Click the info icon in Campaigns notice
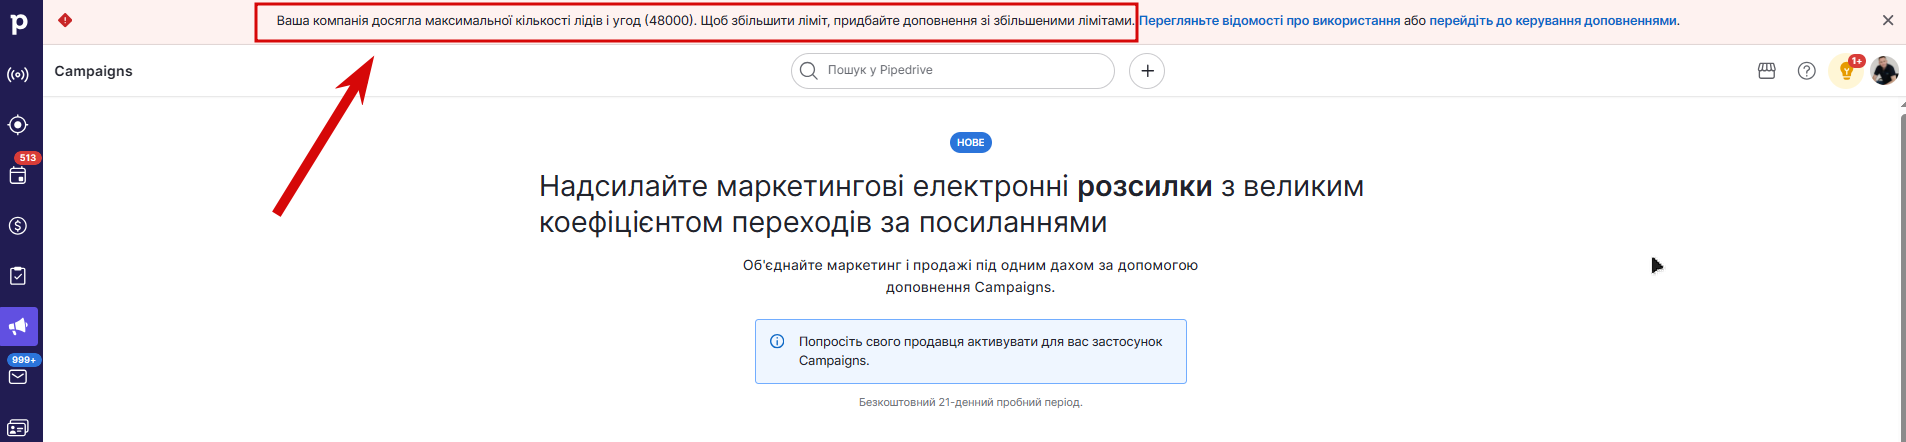The image size is (1906, 442). click(x=777, y=342)
